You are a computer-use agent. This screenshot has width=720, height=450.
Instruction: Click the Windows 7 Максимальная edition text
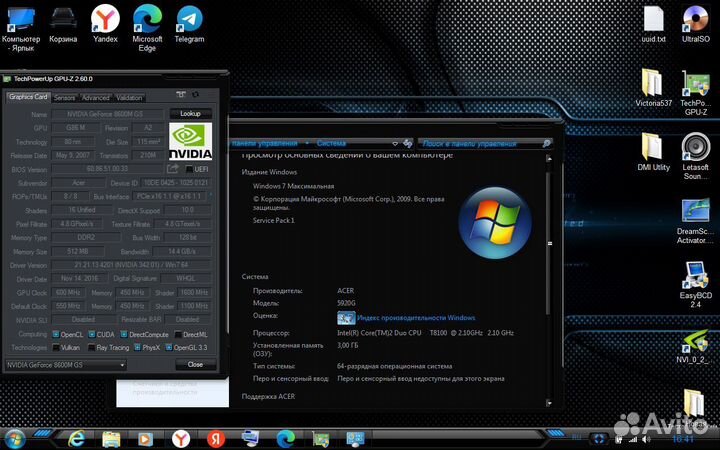click(x=293, y=186)
